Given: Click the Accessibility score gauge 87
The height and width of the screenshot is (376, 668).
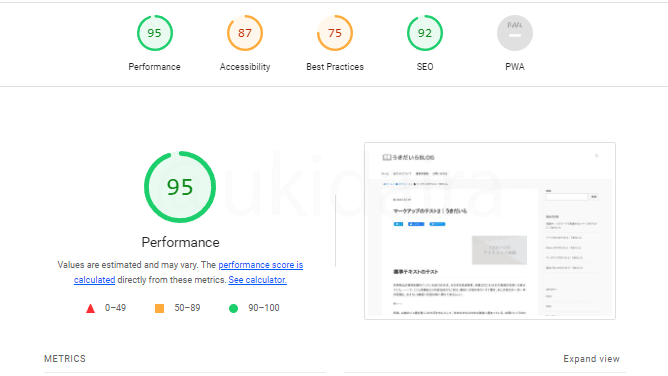Looking at the screenshot, I should (245, 33).
